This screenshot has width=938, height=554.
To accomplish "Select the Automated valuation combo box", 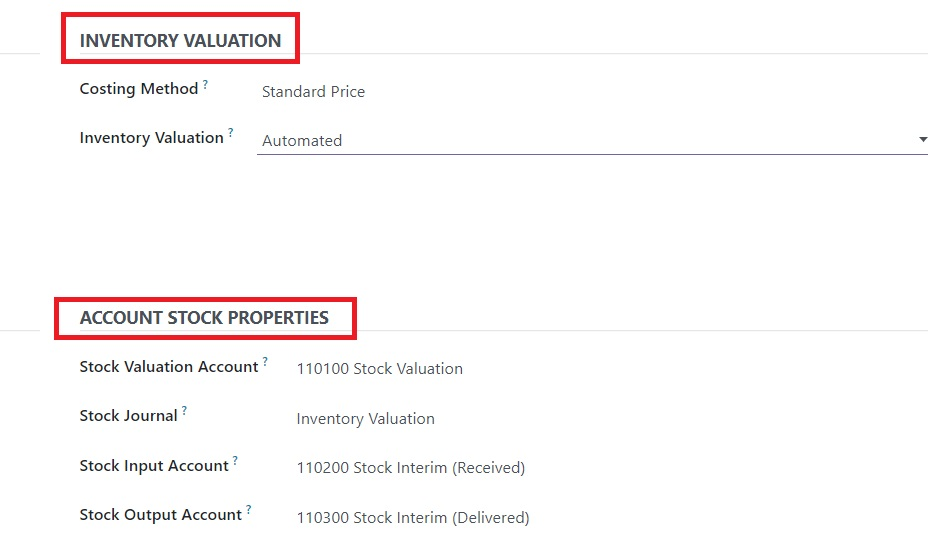I will pos(592,141).
